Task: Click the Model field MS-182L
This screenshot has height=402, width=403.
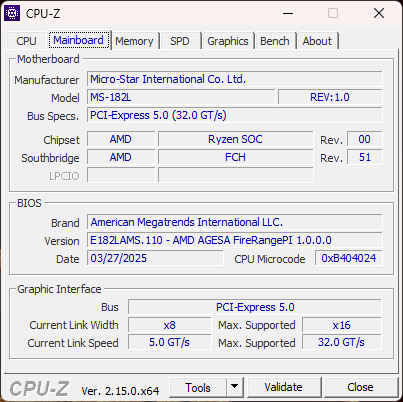Action: pyautogui.click(x=181, y=97)
